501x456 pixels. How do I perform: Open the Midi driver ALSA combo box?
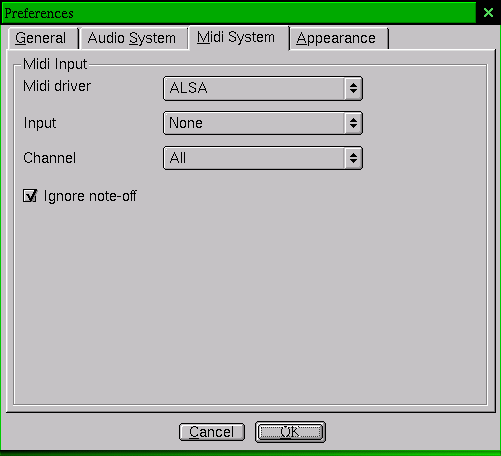263,88
